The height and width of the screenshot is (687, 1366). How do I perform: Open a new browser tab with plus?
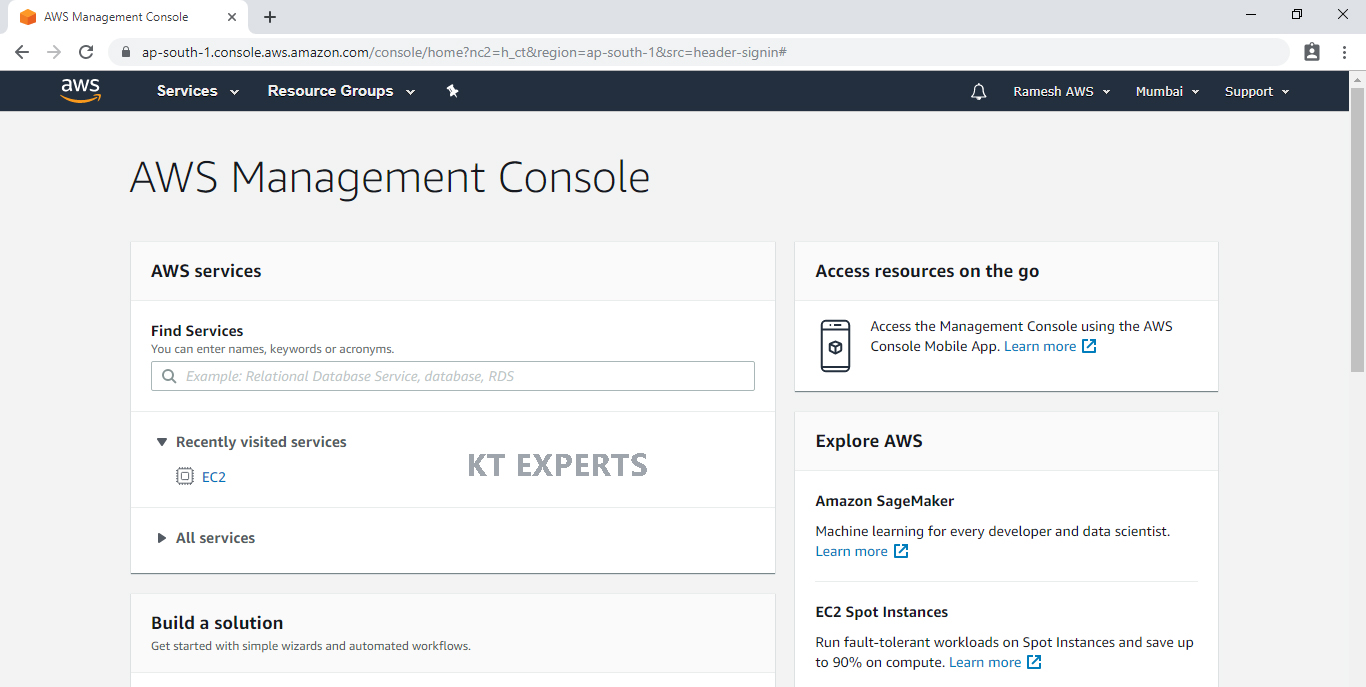pyautogui.click(x=270, y=17)
